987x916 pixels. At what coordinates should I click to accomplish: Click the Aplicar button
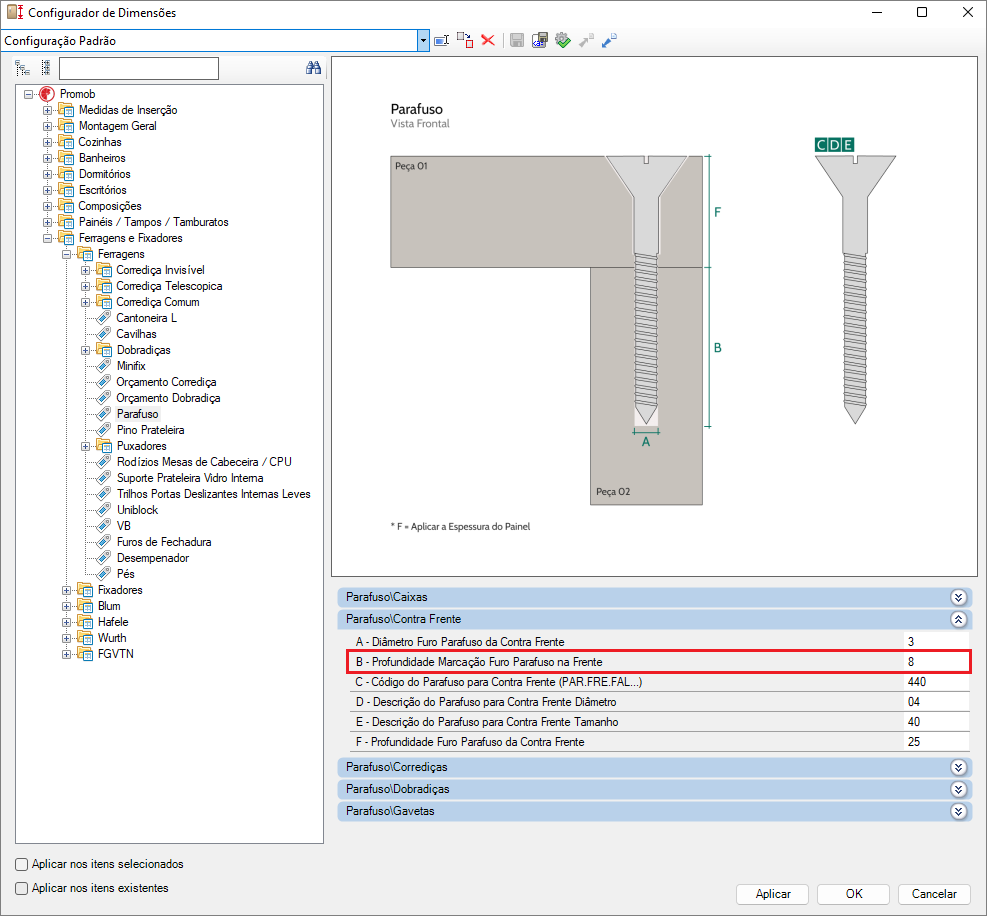point(773,894)
